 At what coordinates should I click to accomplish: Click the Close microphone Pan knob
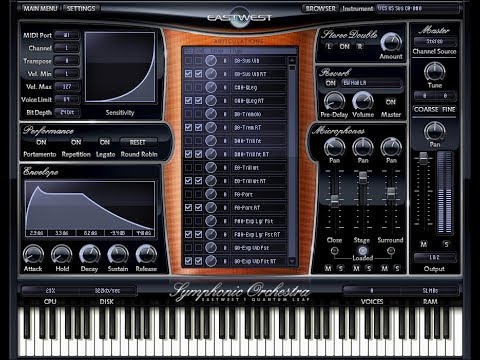pyautogui.click(x=334, y=147)
